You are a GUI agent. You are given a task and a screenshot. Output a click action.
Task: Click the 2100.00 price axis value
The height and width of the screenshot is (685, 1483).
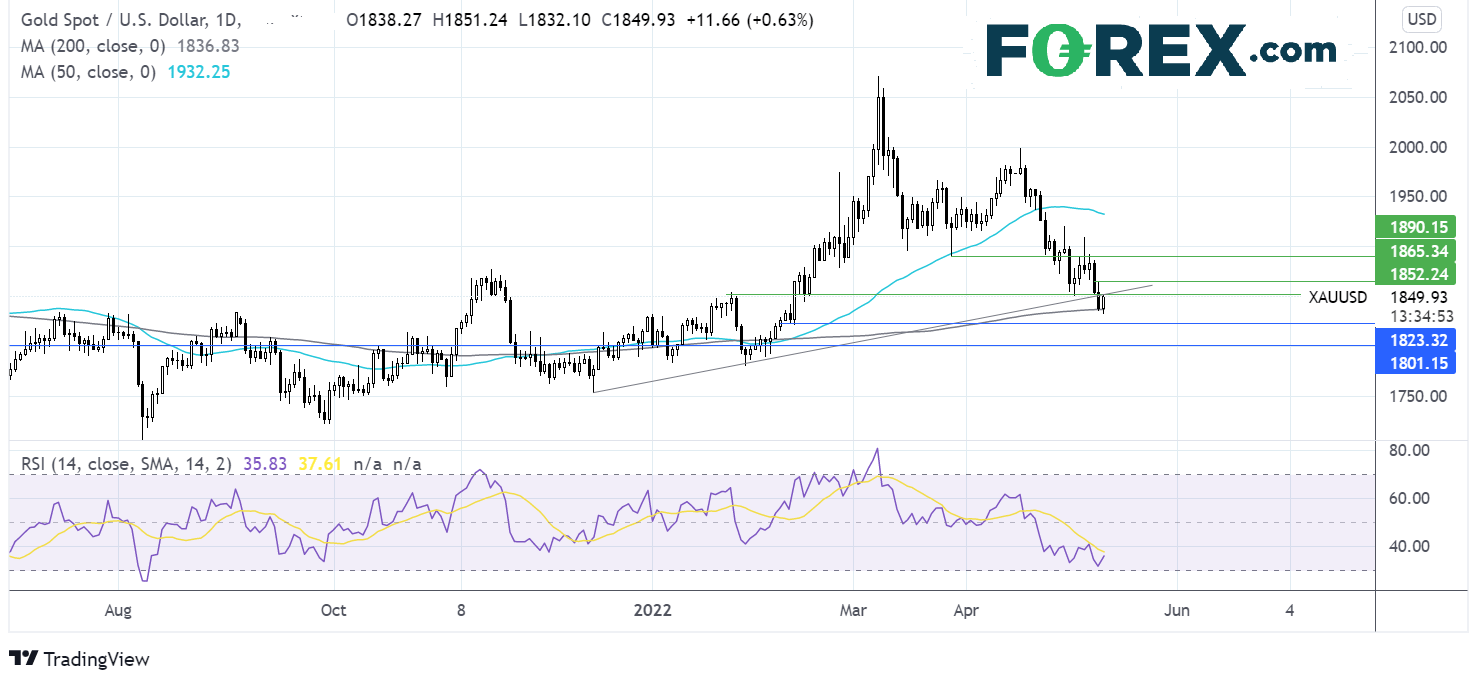tap(1419, 47)
